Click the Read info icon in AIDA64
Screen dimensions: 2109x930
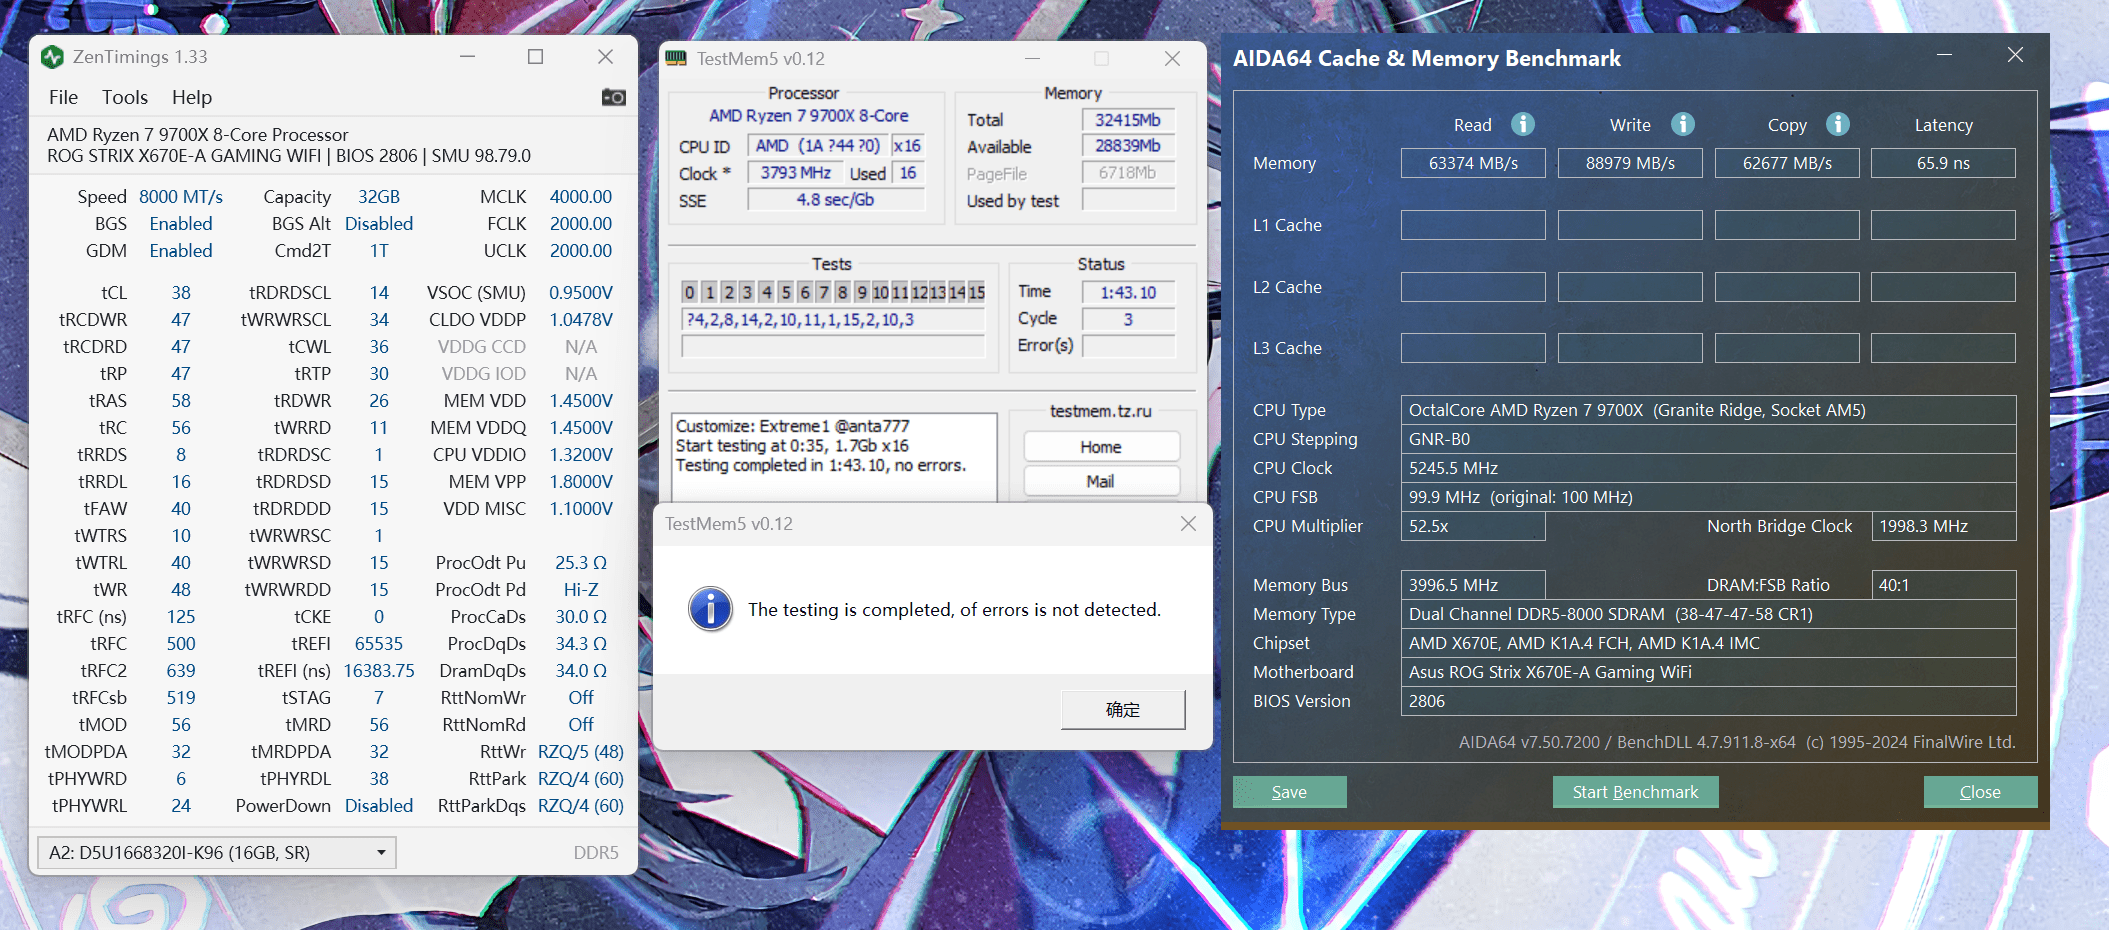tap(1522, 124)
